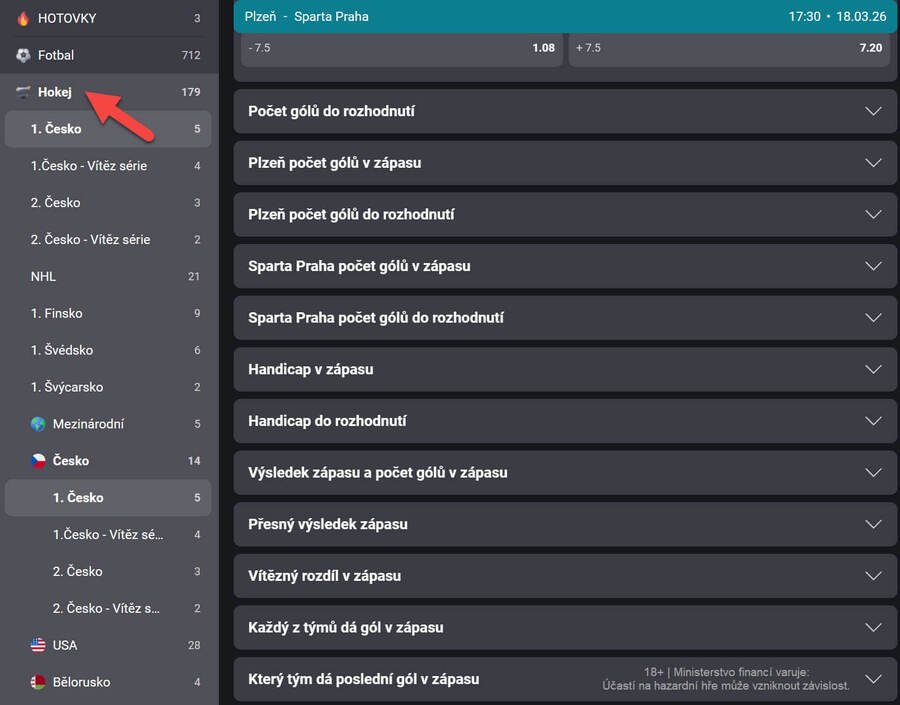Image resolution: width=900 pixels, height=705 pixels.
Task: Expand Sparta Praha počet gólů v zápasu
Action: [x=565, y=266]
